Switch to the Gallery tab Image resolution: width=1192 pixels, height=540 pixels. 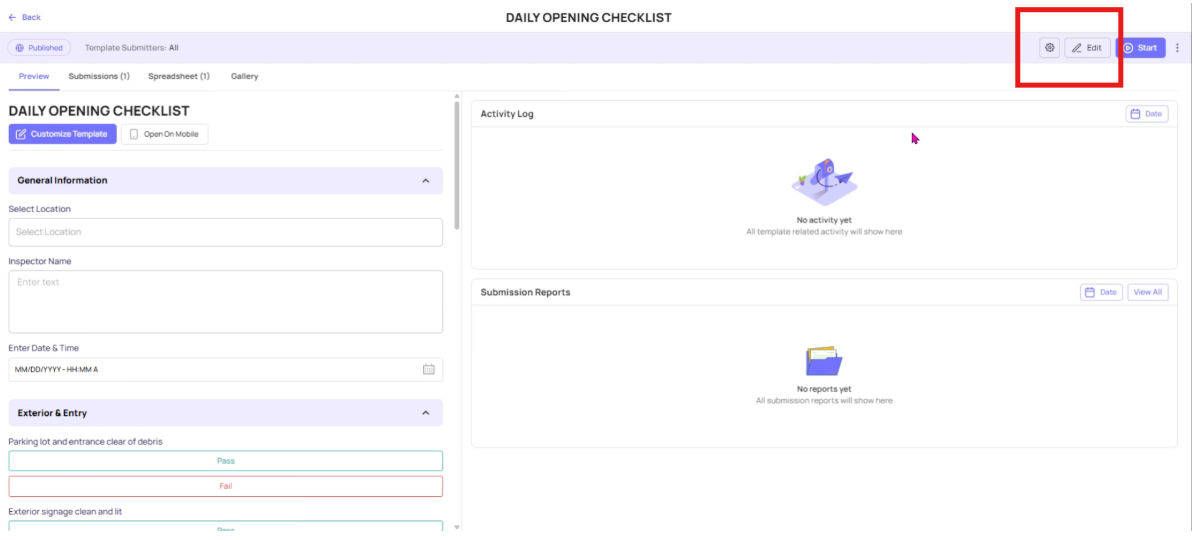244,76
